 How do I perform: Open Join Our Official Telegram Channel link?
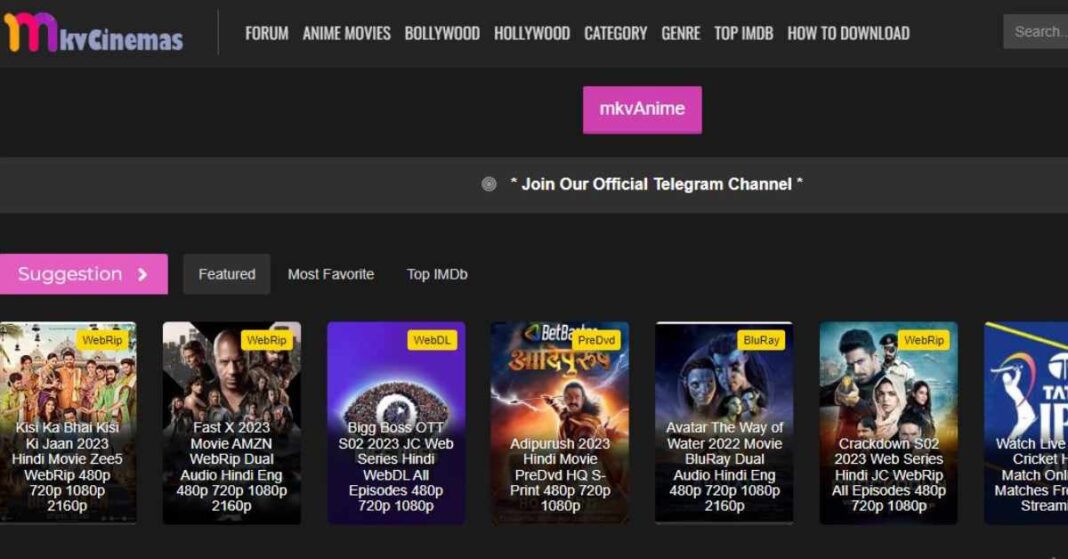click(x=657, y=184)
